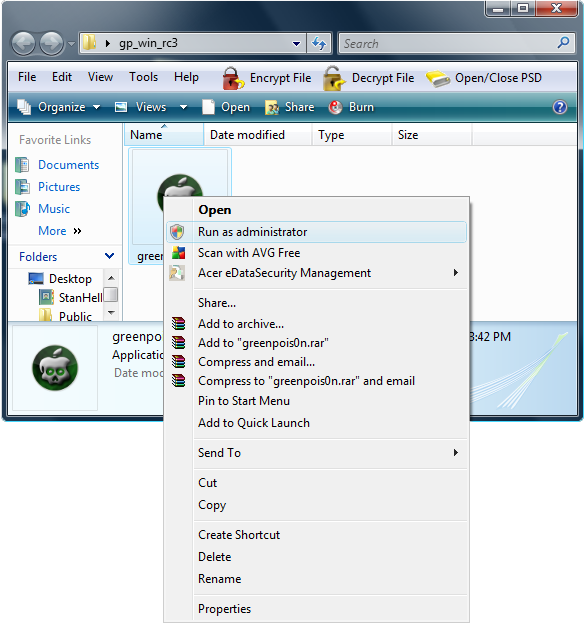The image size is (584, 623).
Task: Open the Help menu
Action: (186, 77)
